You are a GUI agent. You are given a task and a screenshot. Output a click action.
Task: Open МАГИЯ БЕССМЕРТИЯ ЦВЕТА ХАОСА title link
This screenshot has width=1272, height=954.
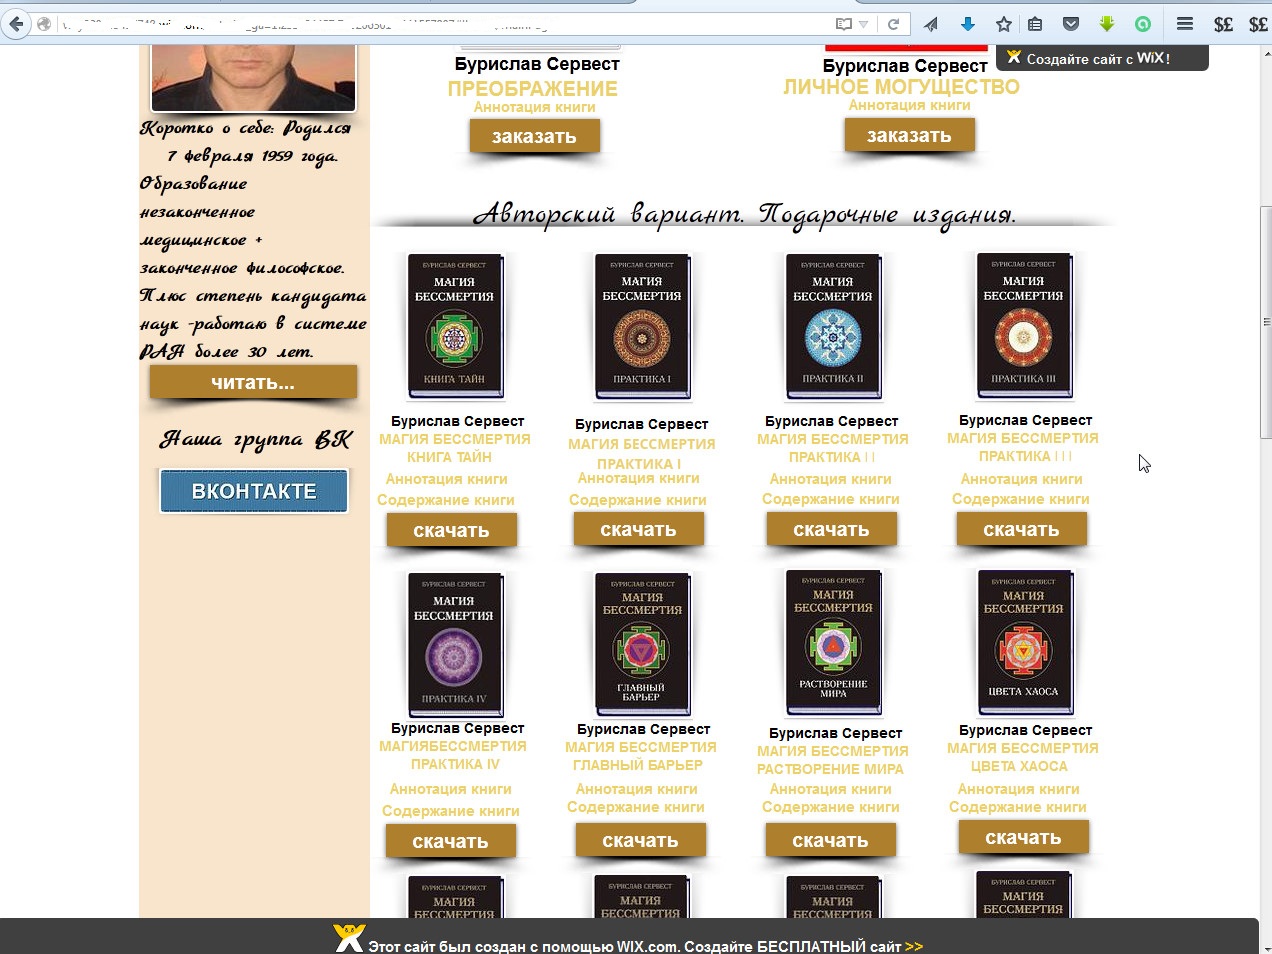coord(1022,757)
